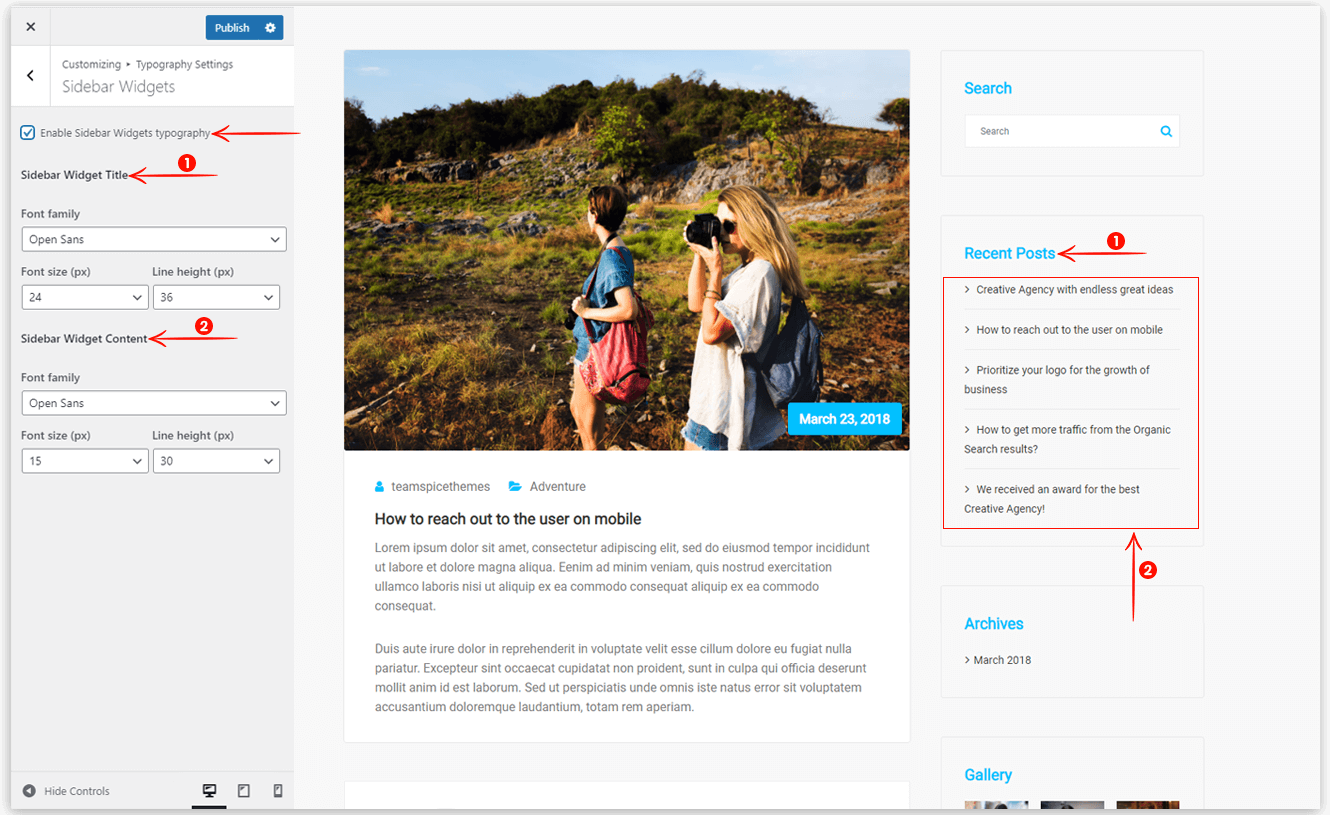Open recent post about user on mobile
Screen dimensions: 1330x815
coord(1070,330)
